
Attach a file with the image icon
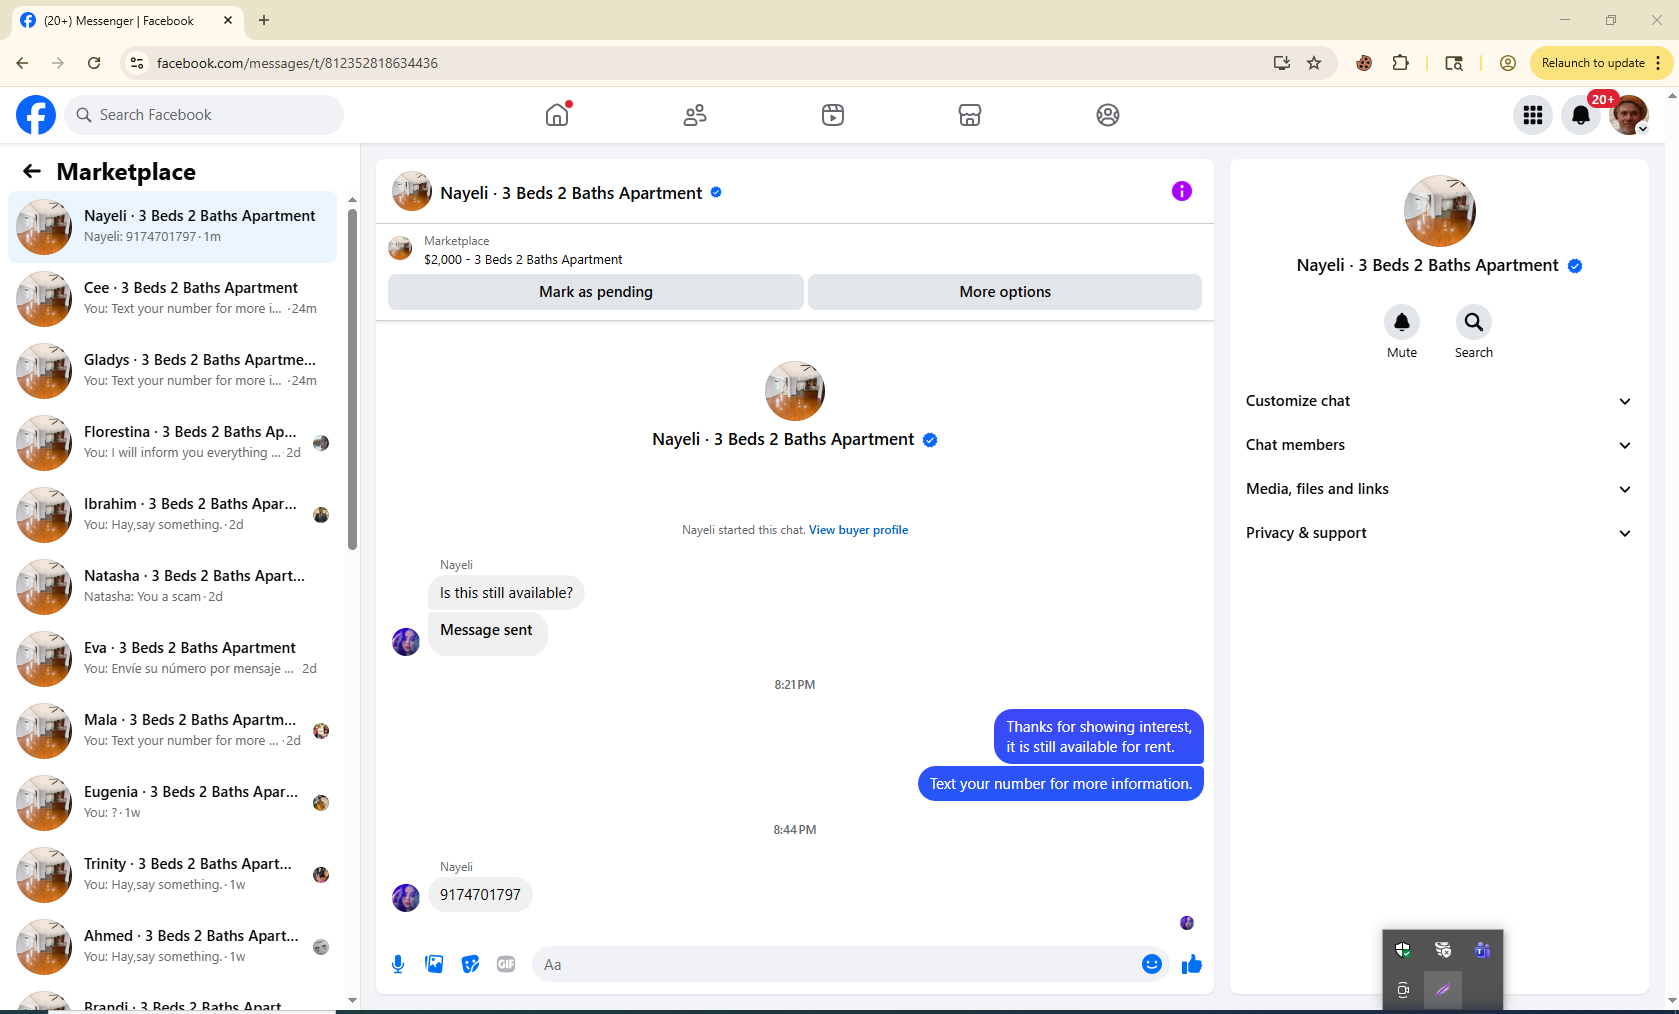tap(434, 964)
